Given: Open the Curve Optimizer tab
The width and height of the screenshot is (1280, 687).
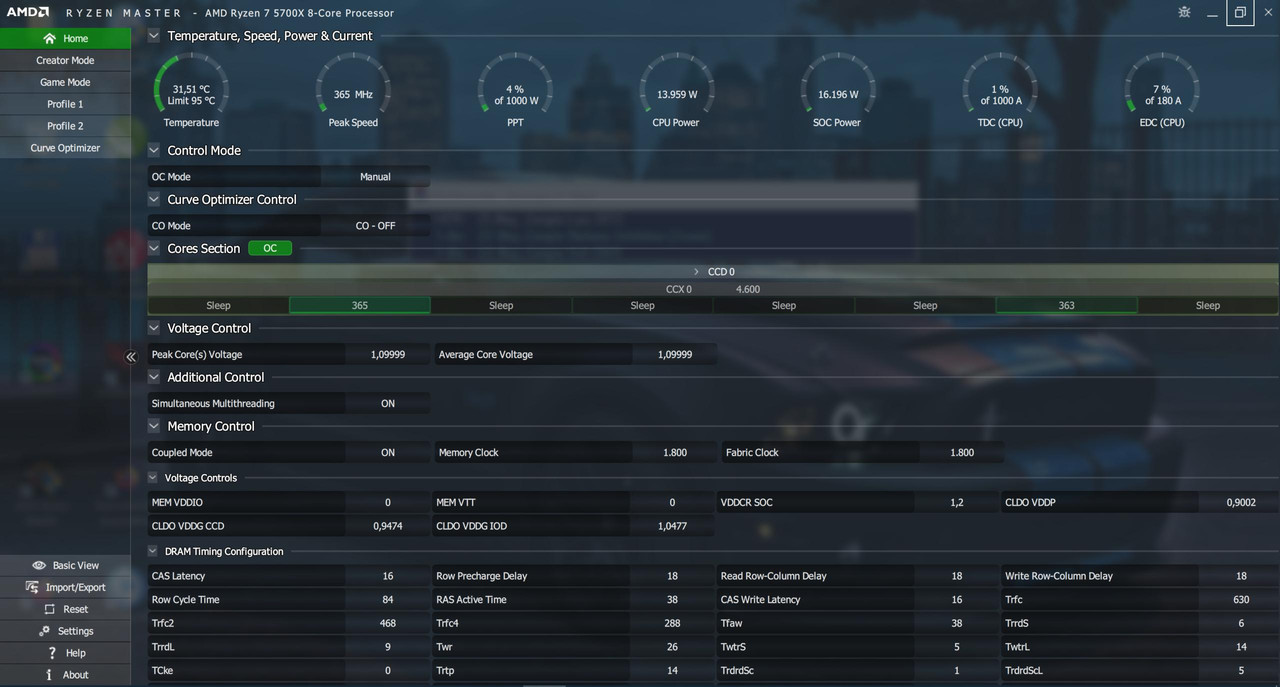Looking at the screenshot, I should pyautogui.click(x=65, y=148).
